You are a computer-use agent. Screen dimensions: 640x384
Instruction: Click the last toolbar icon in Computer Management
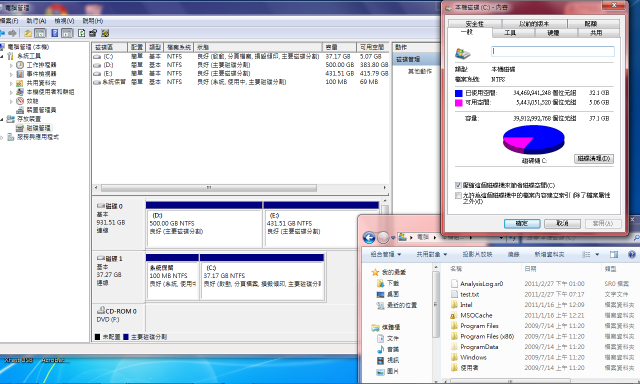(x=105, y=33)
